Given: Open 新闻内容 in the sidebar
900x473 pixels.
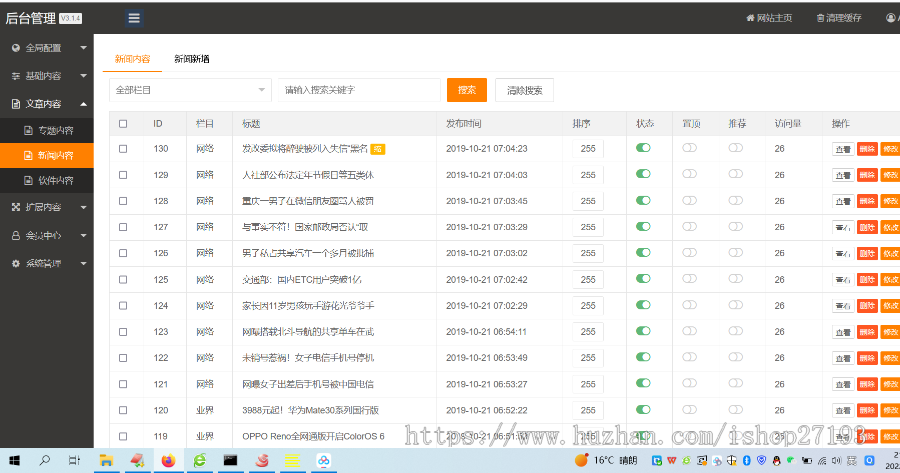Looking at the screenshot, I should (46, 156).
